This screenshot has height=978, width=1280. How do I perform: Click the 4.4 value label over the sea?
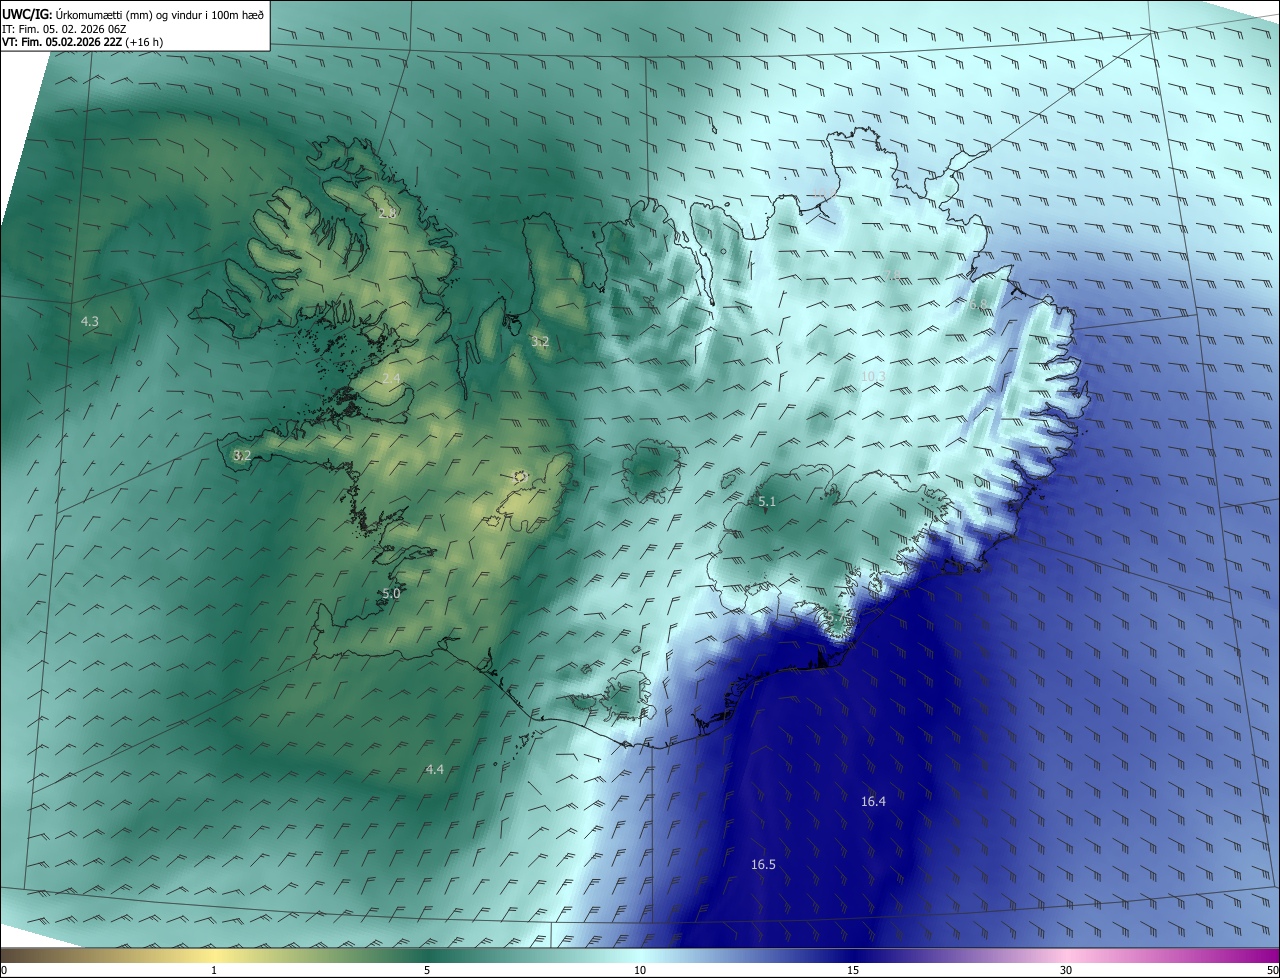tap(434, 769)
